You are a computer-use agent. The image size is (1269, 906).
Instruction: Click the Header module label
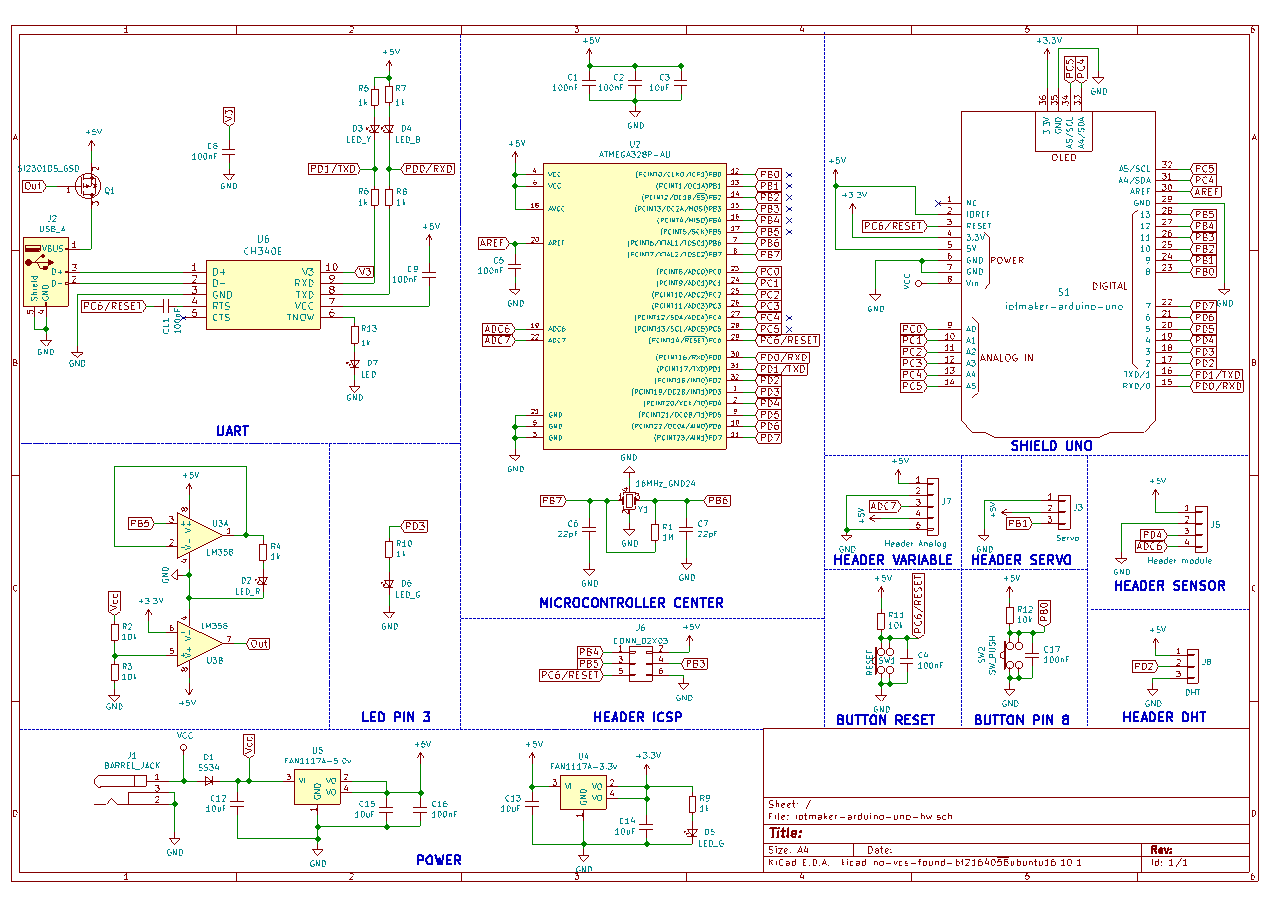[x=1177, y=560]
